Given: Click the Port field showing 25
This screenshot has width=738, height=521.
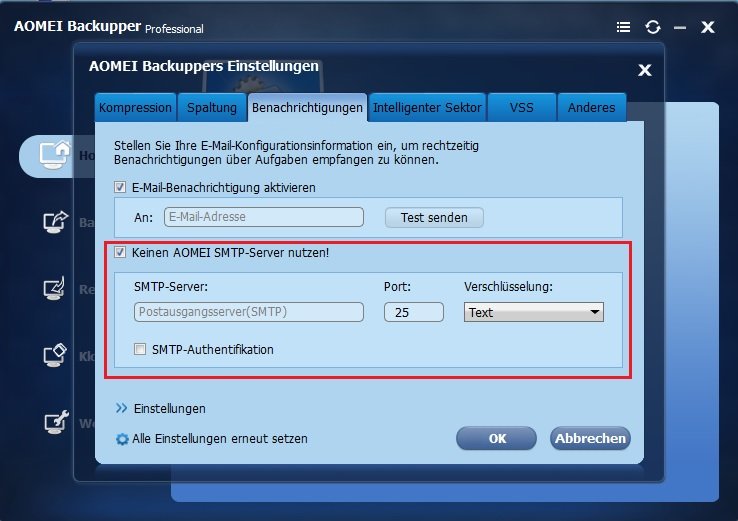Looking at the screenshot, I should coord(414,312).
